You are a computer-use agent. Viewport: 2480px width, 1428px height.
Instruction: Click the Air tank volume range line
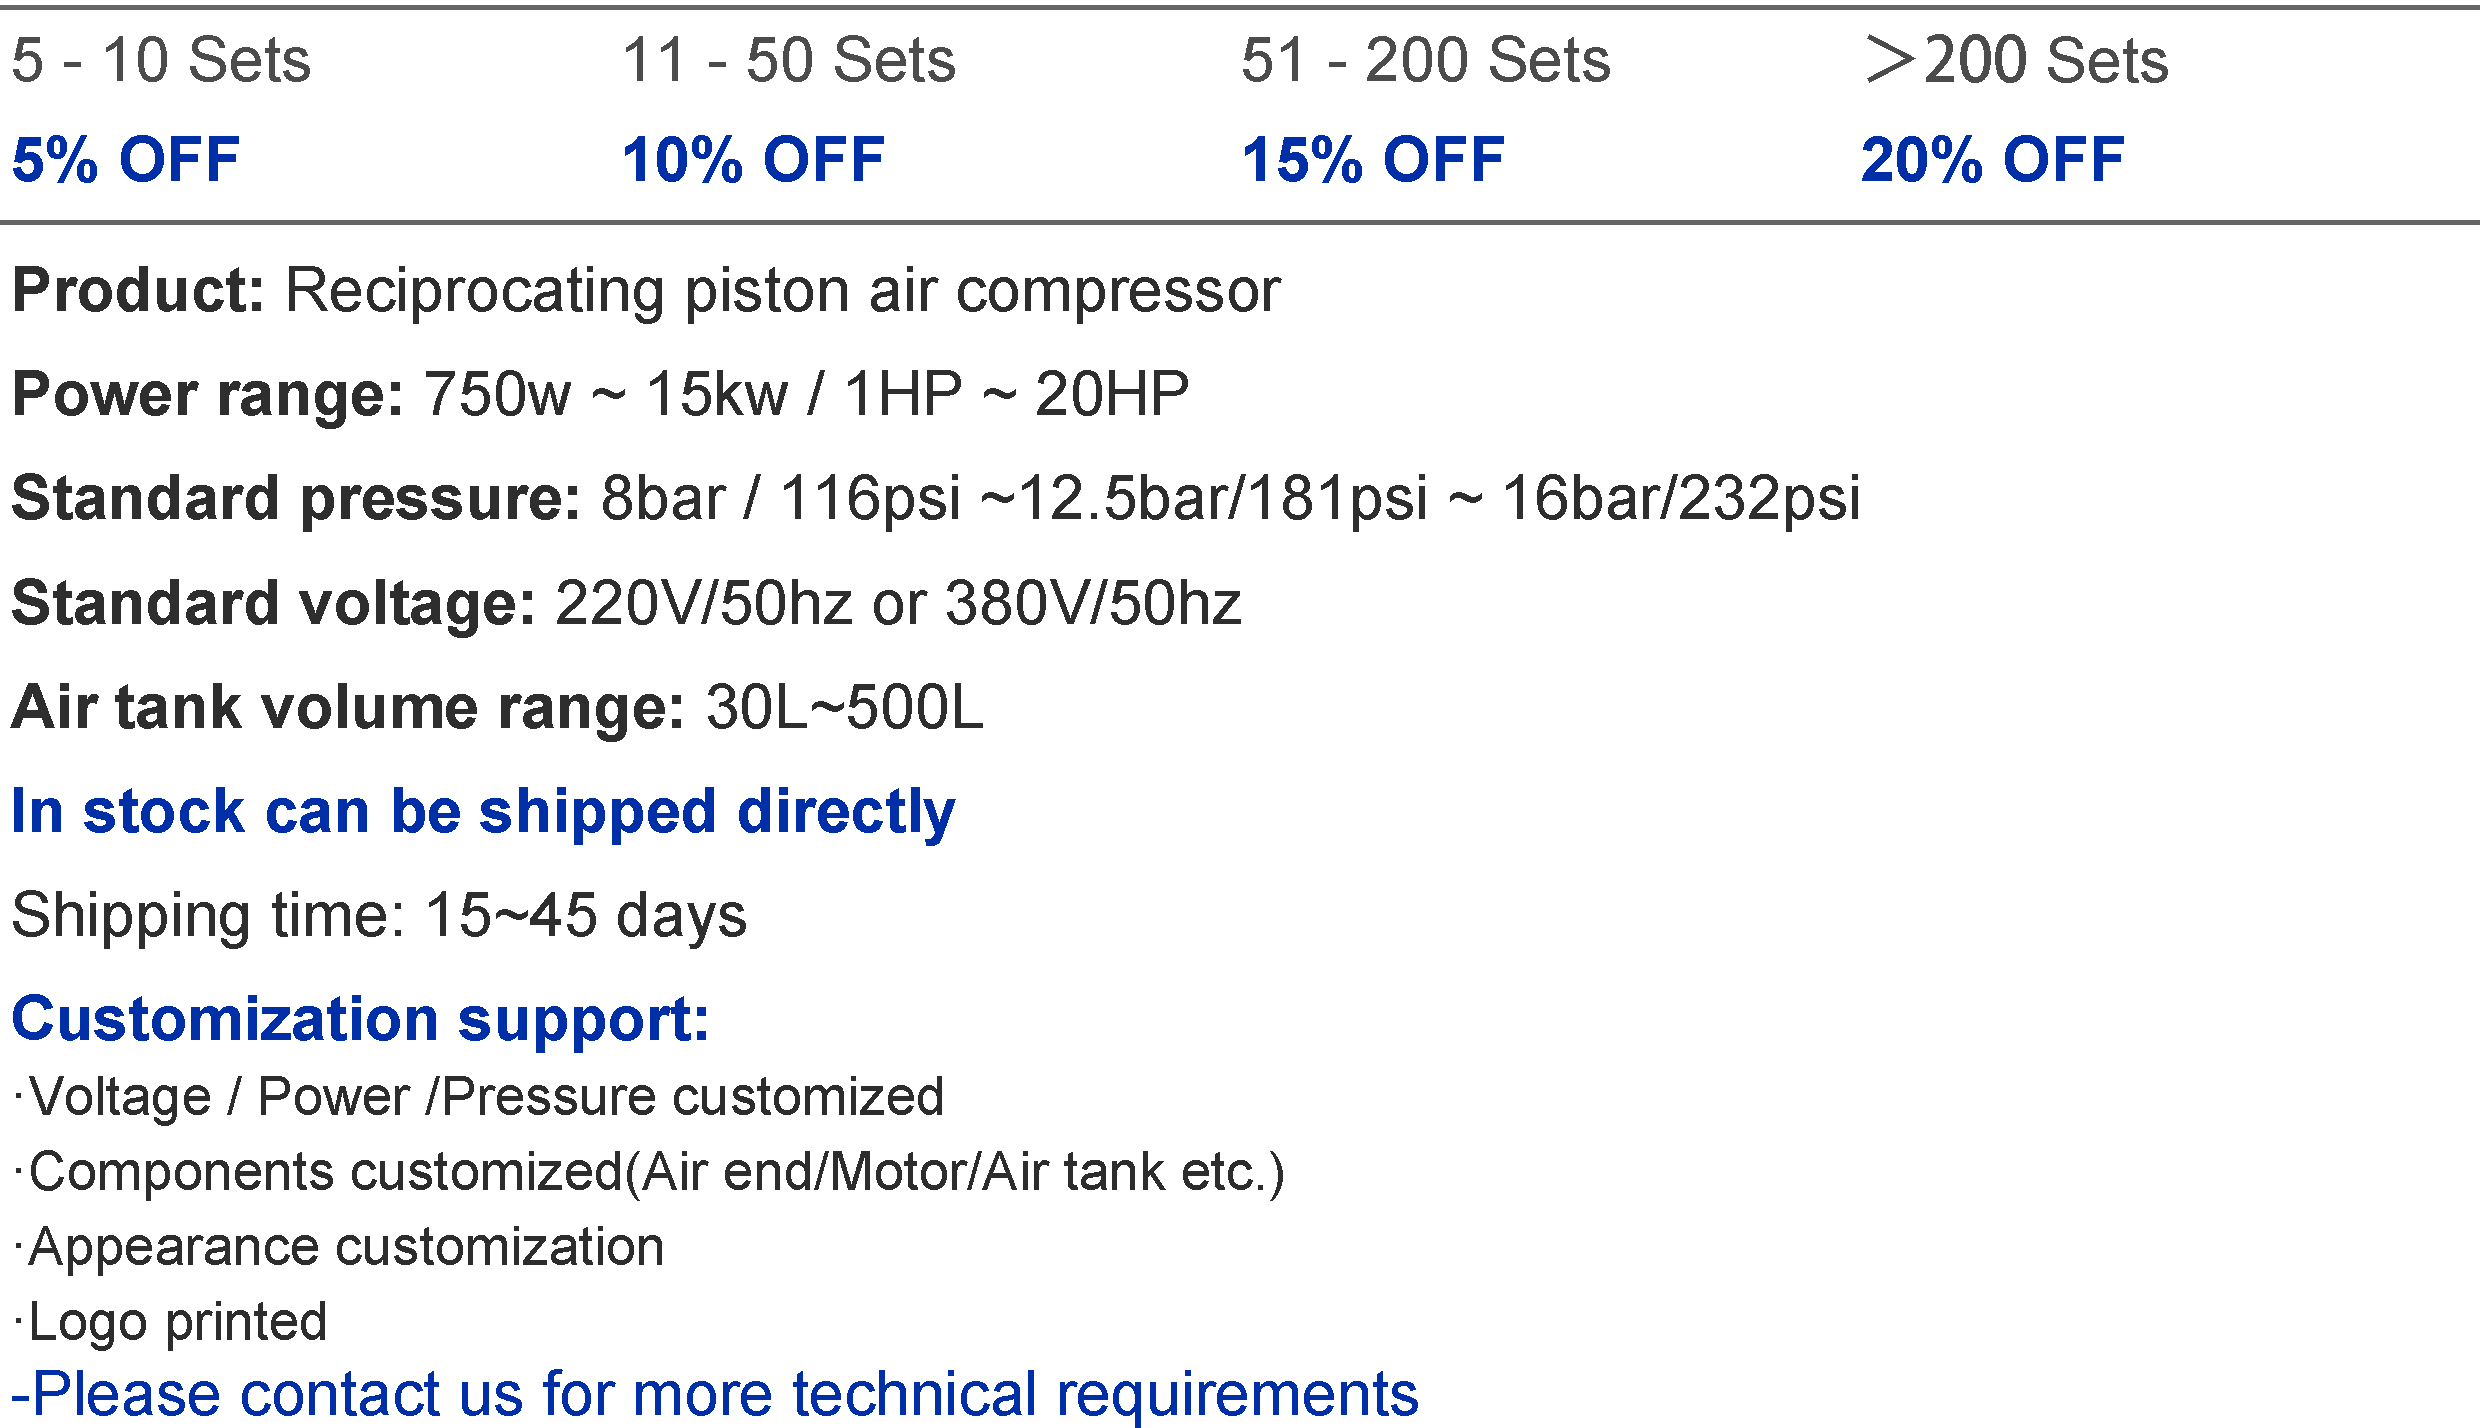[497, 707]
